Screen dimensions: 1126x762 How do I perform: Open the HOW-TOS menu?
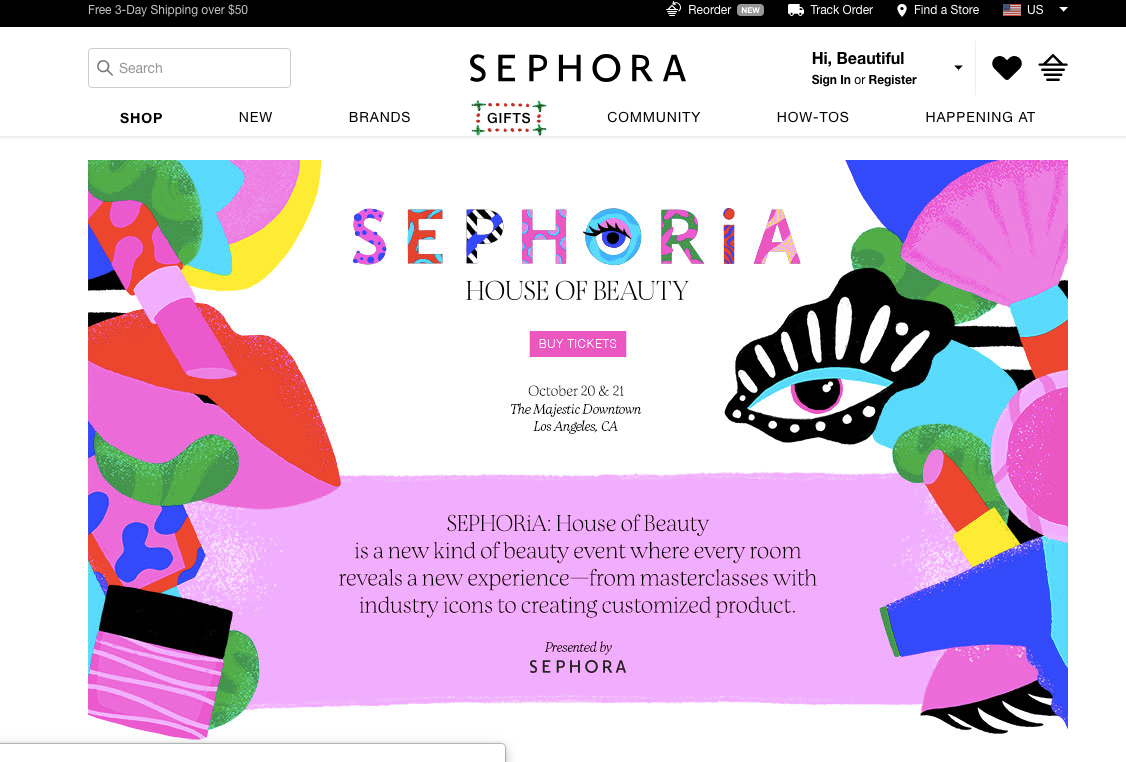click(x=812, y=117)
